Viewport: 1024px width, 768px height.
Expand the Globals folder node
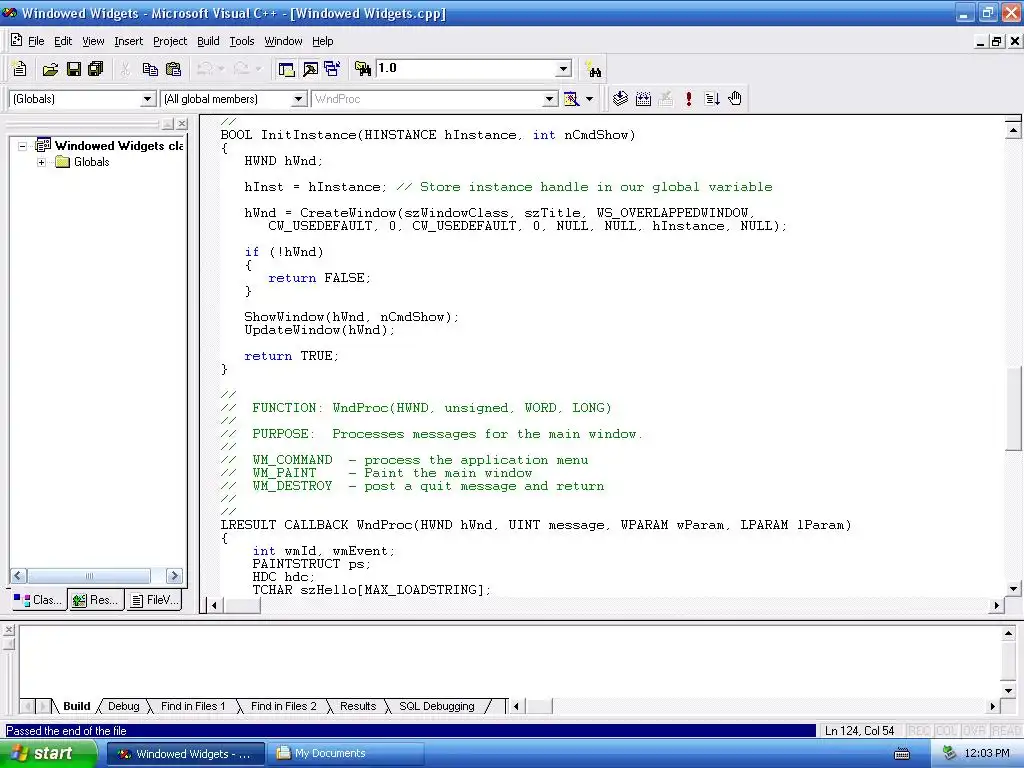click(x=42, y=162)
